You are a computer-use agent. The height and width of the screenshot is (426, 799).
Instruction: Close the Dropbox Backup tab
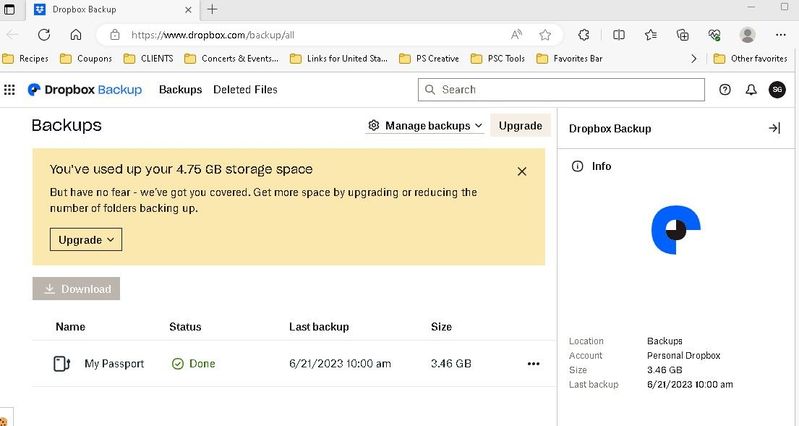[188, 10]
